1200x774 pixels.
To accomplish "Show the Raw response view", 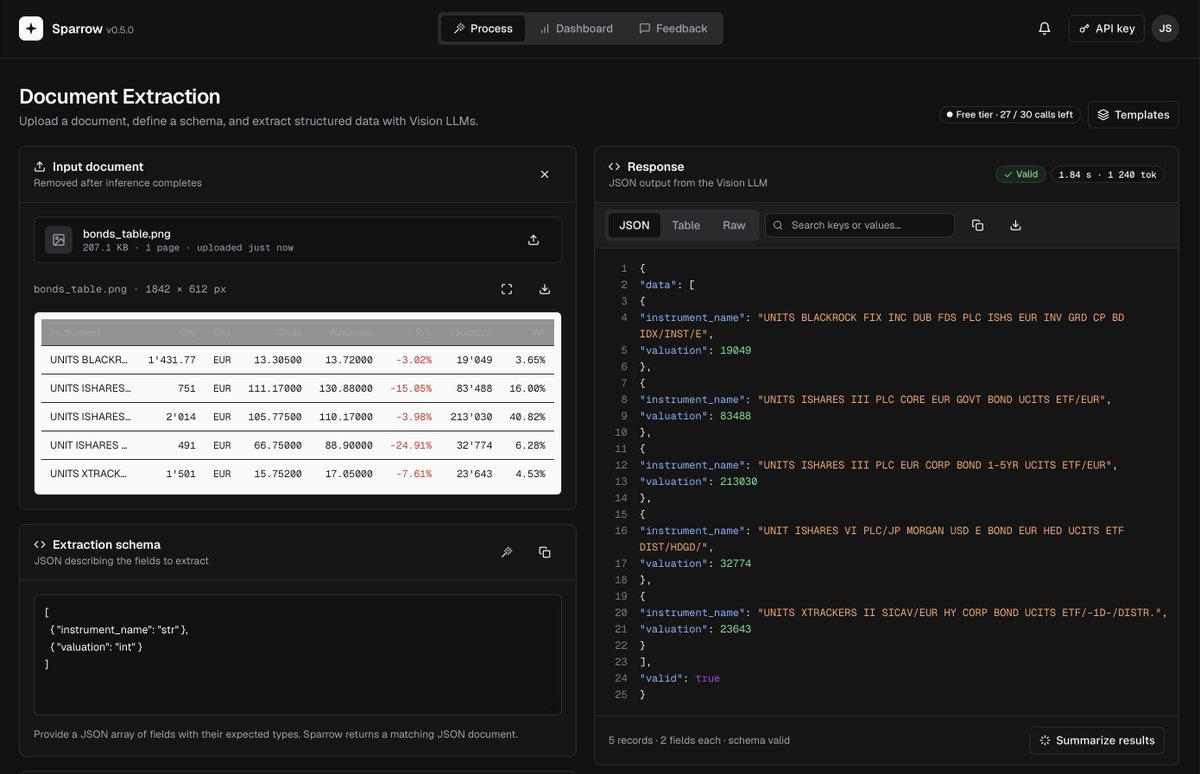I will (734, 225).
